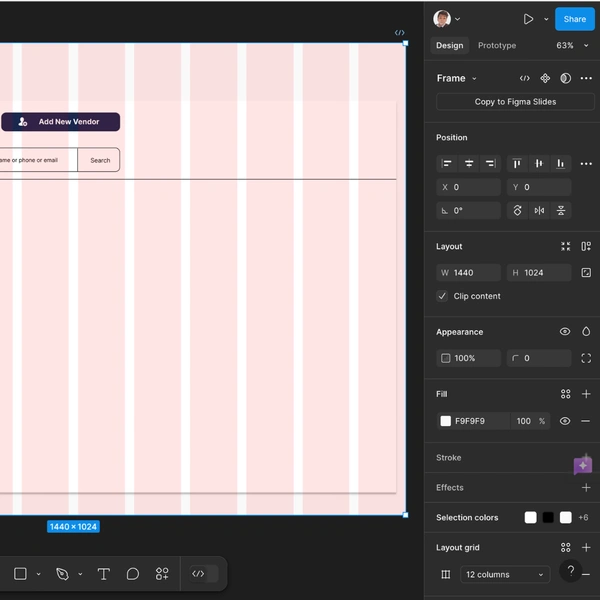Hide the F9F9F9 fill eye toggle
Viewport: 600px width, 600px height.
(x=565, y=421)
